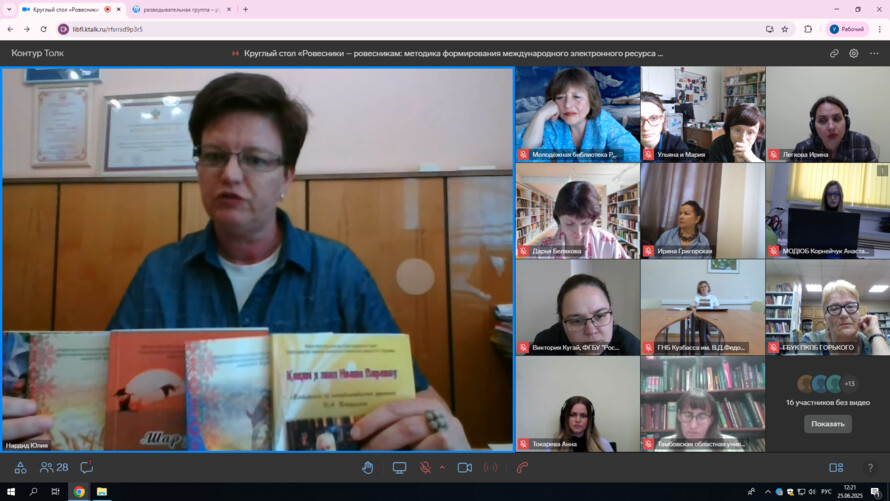Expand microphone options arrow
This screenshot has width=890, height=501.
tap(442, 467)
